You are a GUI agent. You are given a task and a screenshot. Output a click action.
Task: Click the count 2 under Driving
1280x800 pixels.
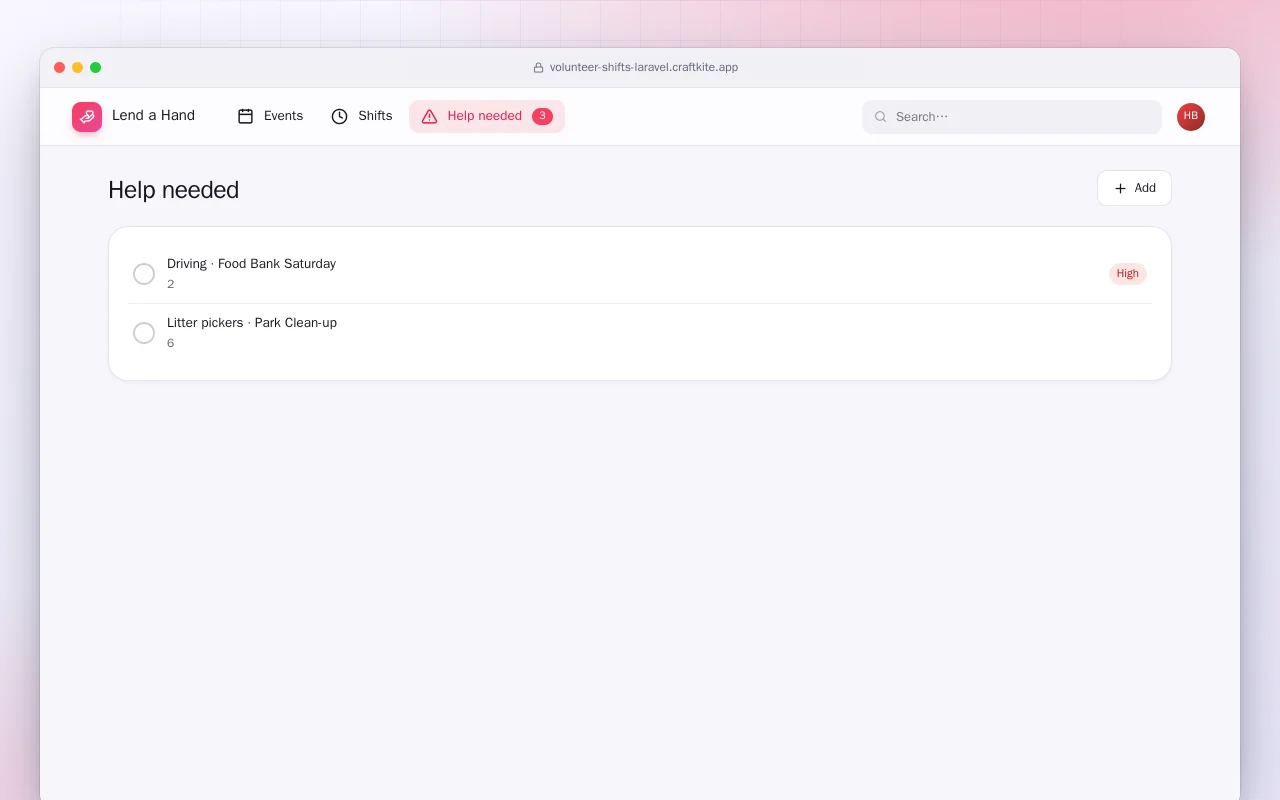tap(171, 284)
